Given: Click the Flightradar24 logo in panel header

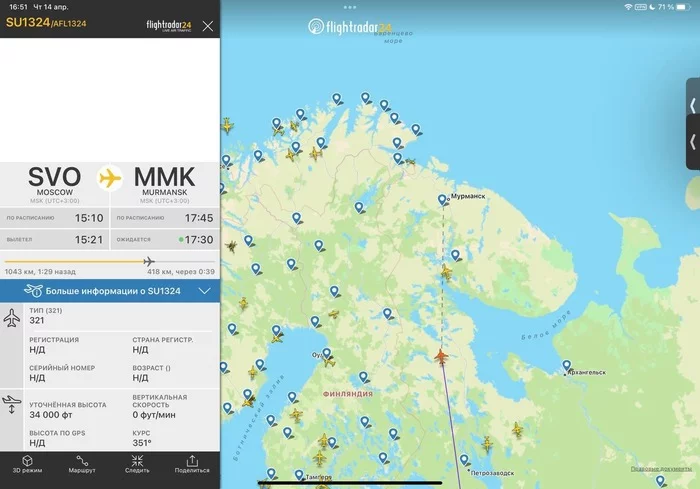Looking at the screenshot, I should (169, 25).
